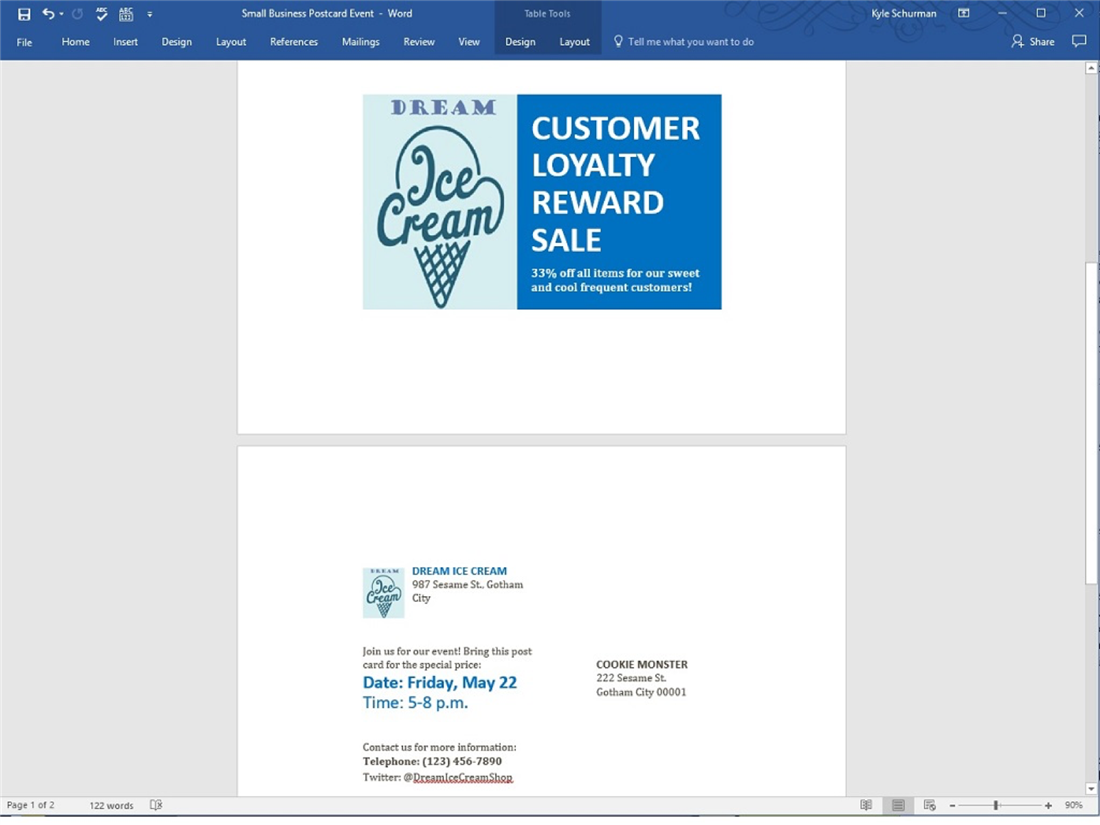The height and width of the screenshot is (825, 1100).
Task: Follow the DreamIceCreamShop Twitter link
Action: tap(463, 777)
